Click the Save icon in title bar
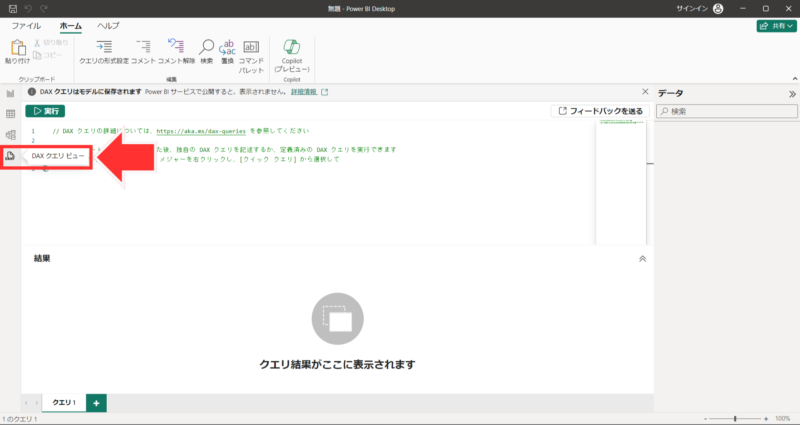 13,9
